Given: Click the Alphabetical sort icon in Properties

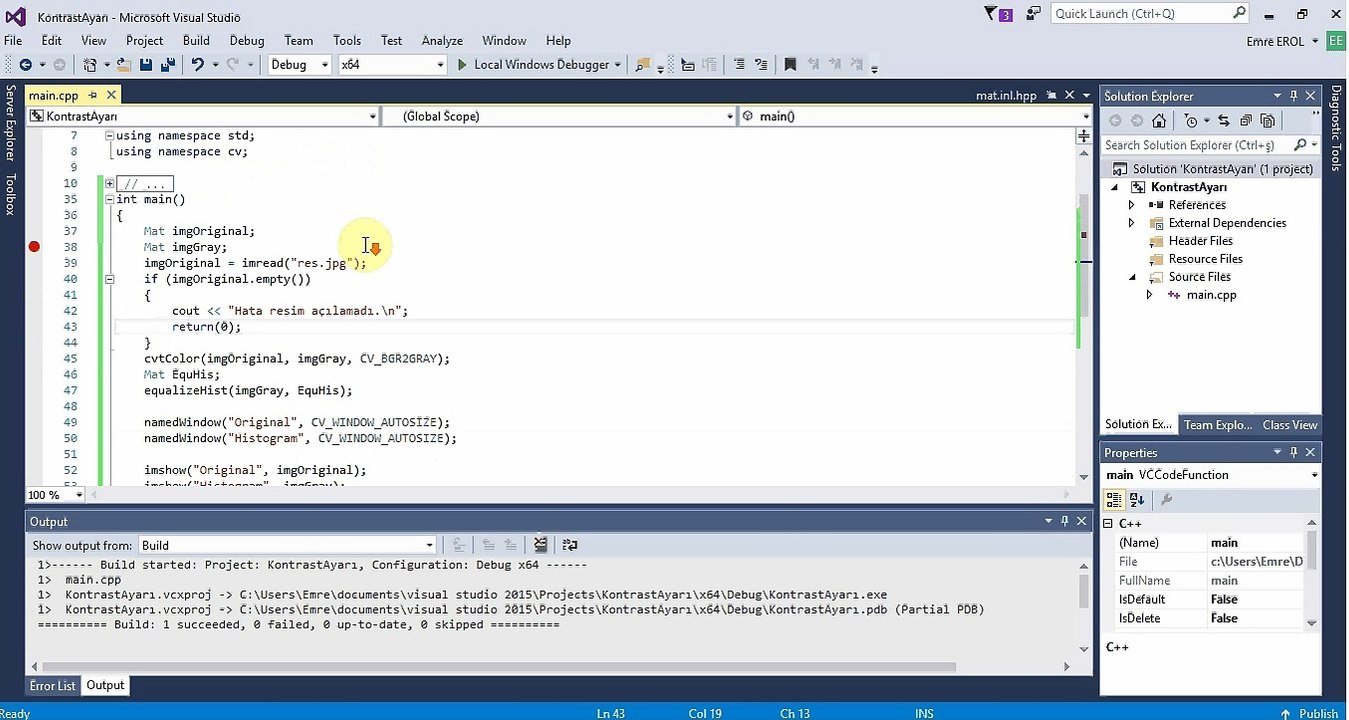Looking at the screenshot, I should tap(1137, 499).
